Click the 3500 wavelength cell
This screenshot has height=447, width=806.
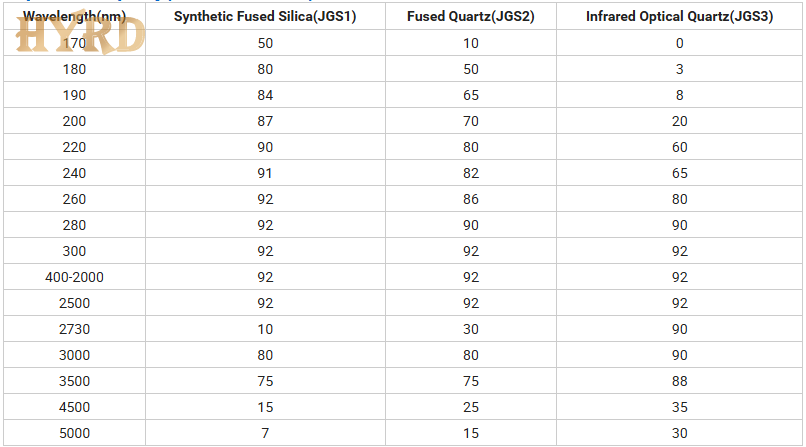[74, 381]
